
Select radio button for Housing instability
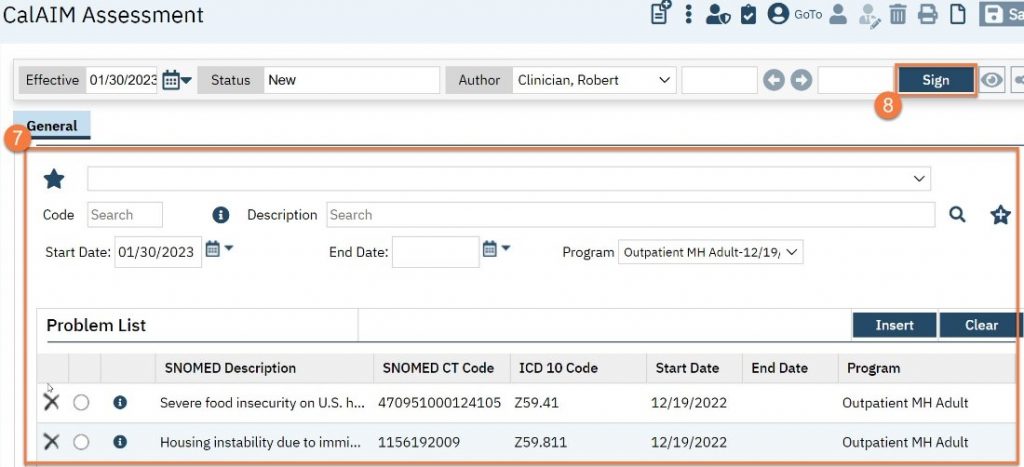click(81, 442)
